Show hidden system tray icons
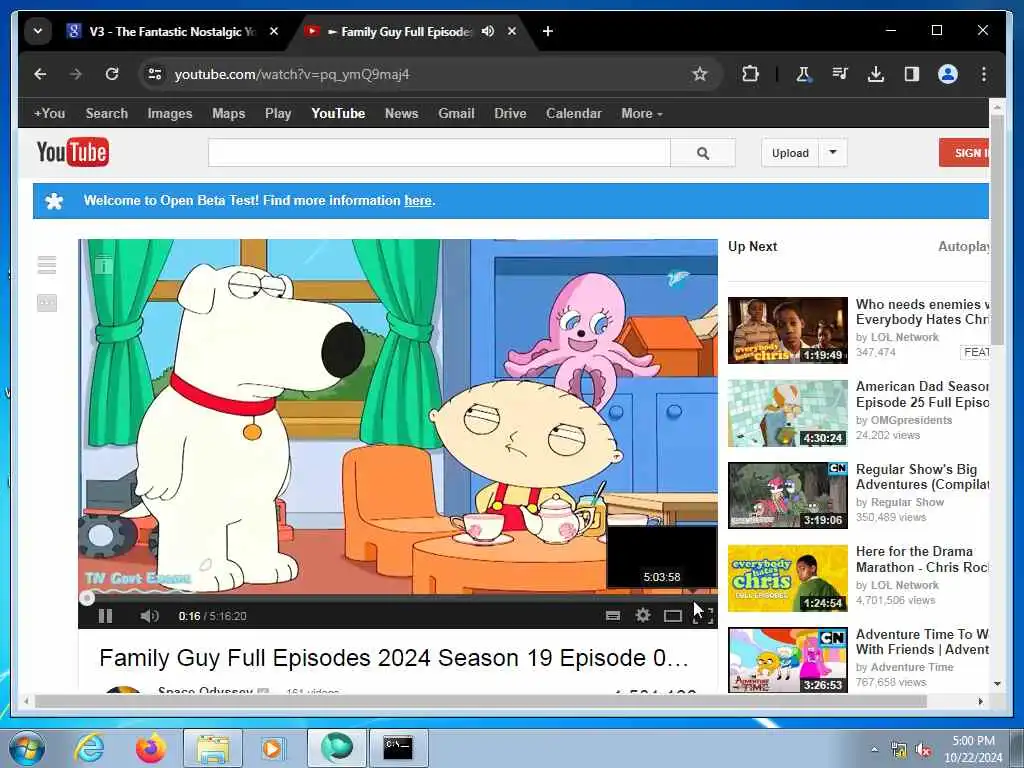1024x768 pixels. click(x=874, y=750)
